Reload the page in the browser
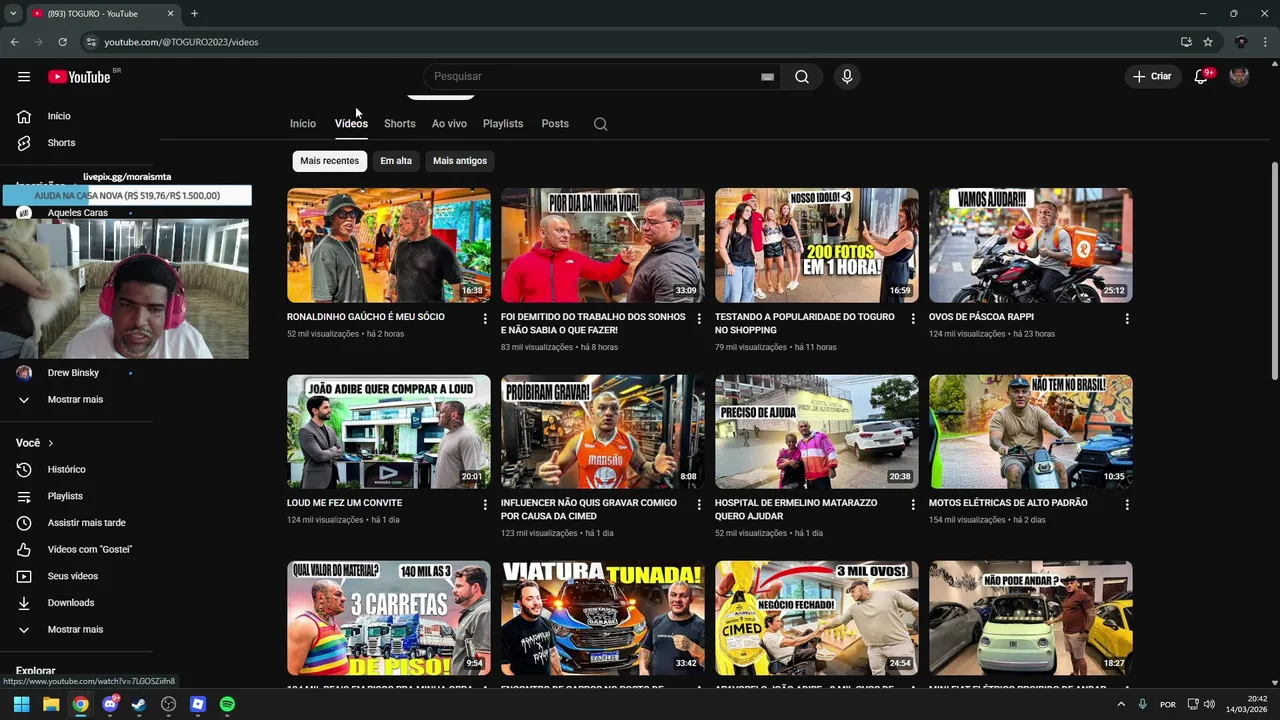This screenshot has height=720, width=1280. coord(62,42)
